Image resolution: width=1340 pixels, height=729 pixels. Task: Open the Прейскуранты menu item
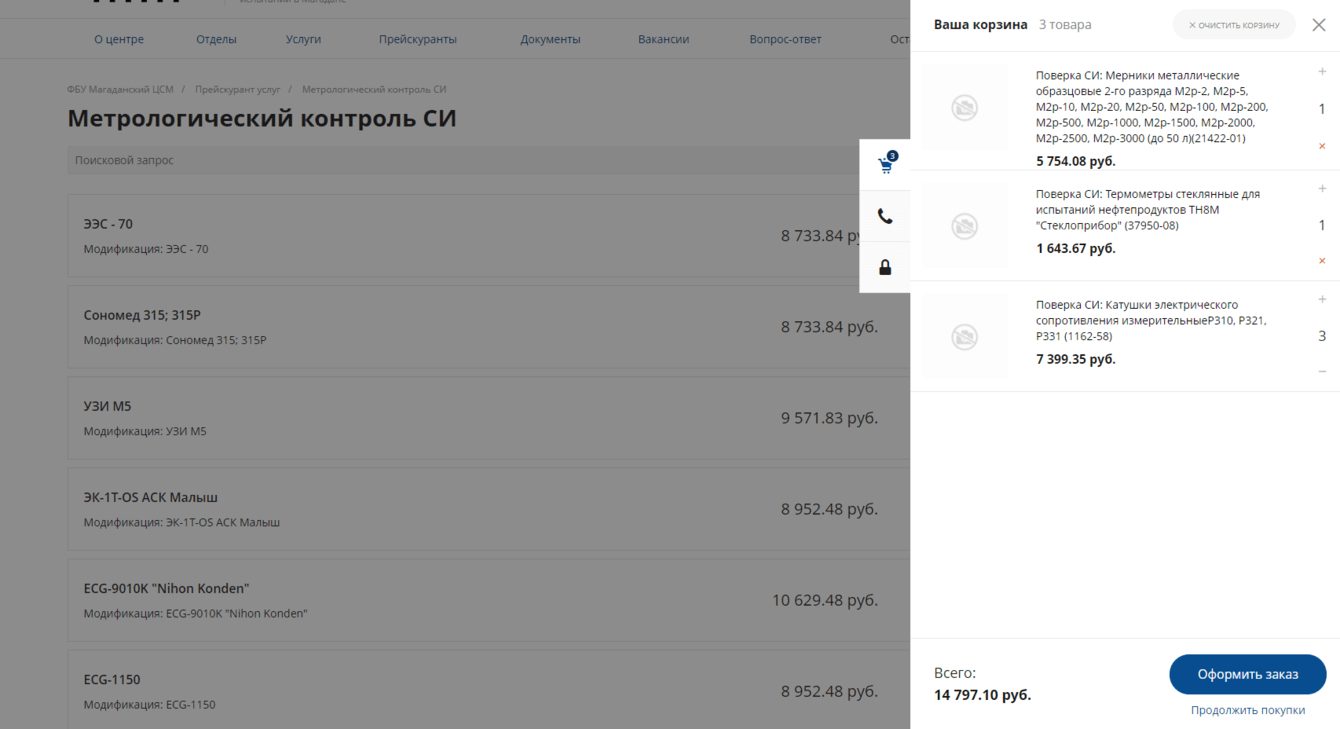(x=417, y=39)
